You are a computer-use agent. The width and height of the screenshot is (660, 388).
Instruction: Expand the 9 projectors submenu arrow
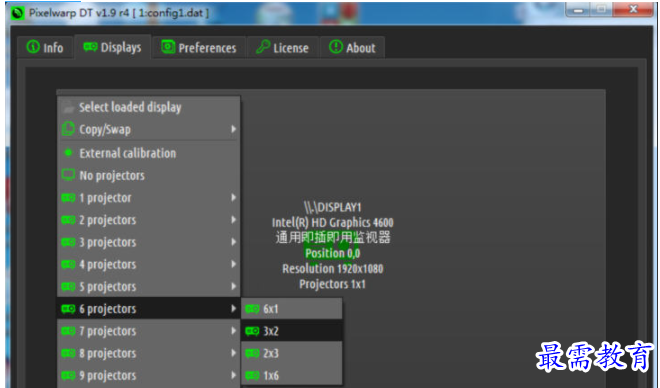pyautogui.click(x=233, y=375)
